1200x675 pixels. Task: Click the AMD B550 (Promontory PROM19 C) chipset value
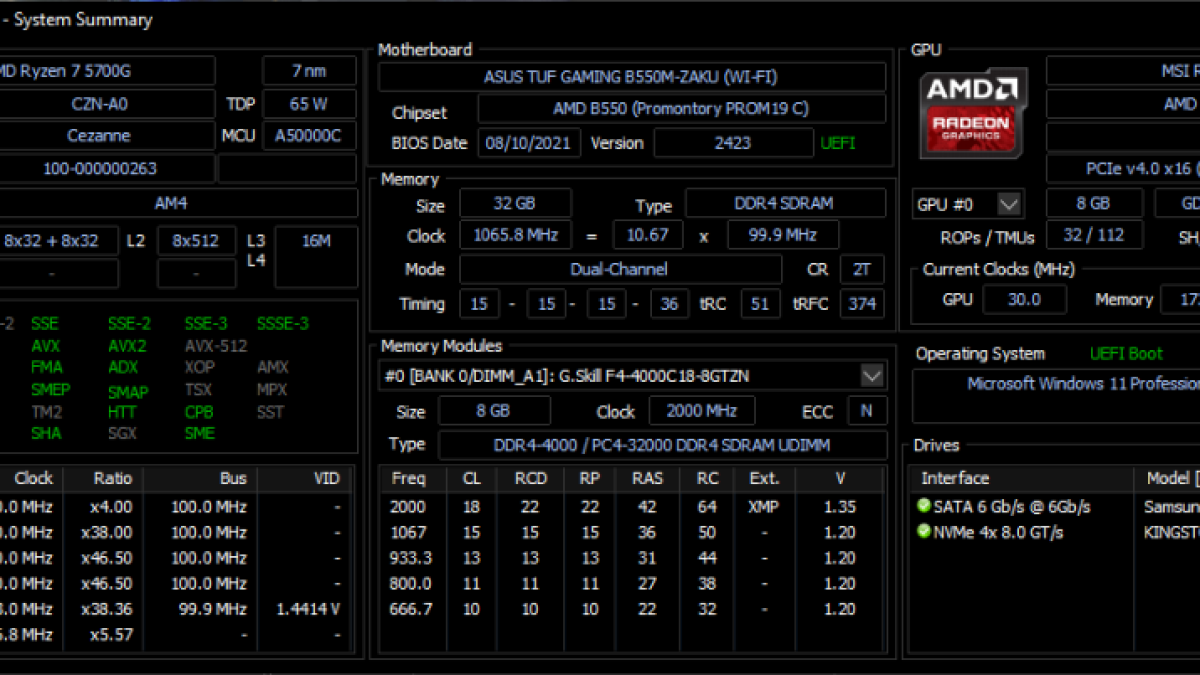(x=681, y=108)
